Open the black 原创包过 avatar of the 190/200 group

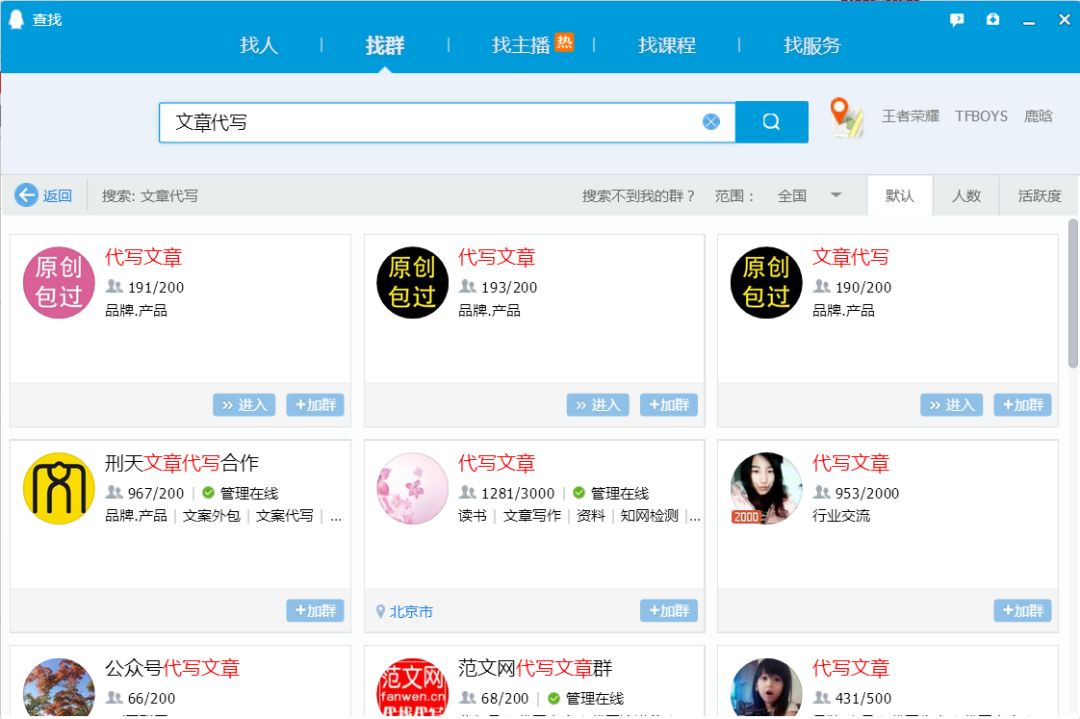(x=766, y=282)
